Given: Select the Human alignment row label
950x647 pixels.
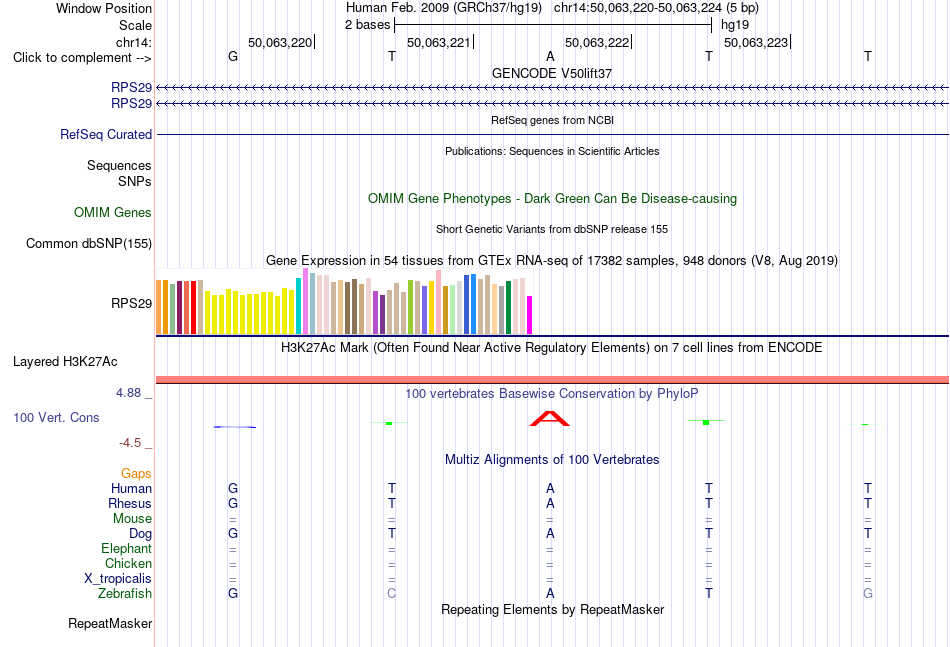Looking at the screenshot, I should 131,488.
